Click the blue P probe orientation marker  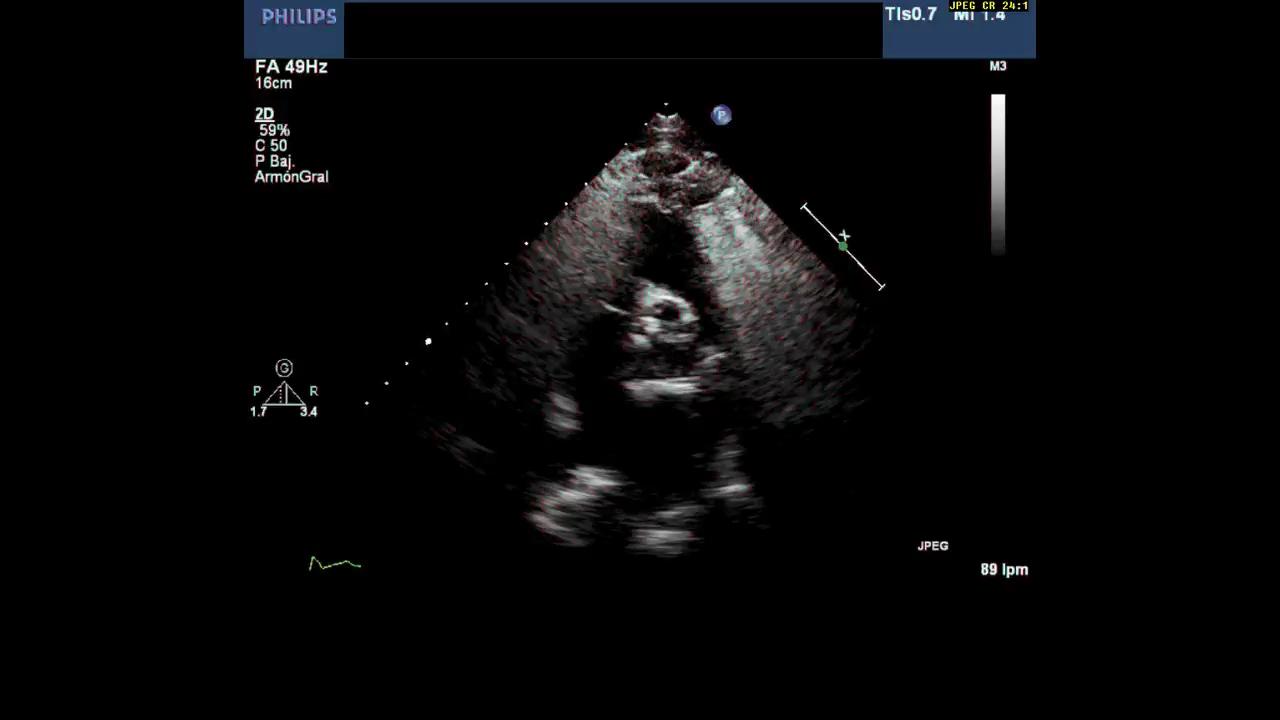[721, 115]
